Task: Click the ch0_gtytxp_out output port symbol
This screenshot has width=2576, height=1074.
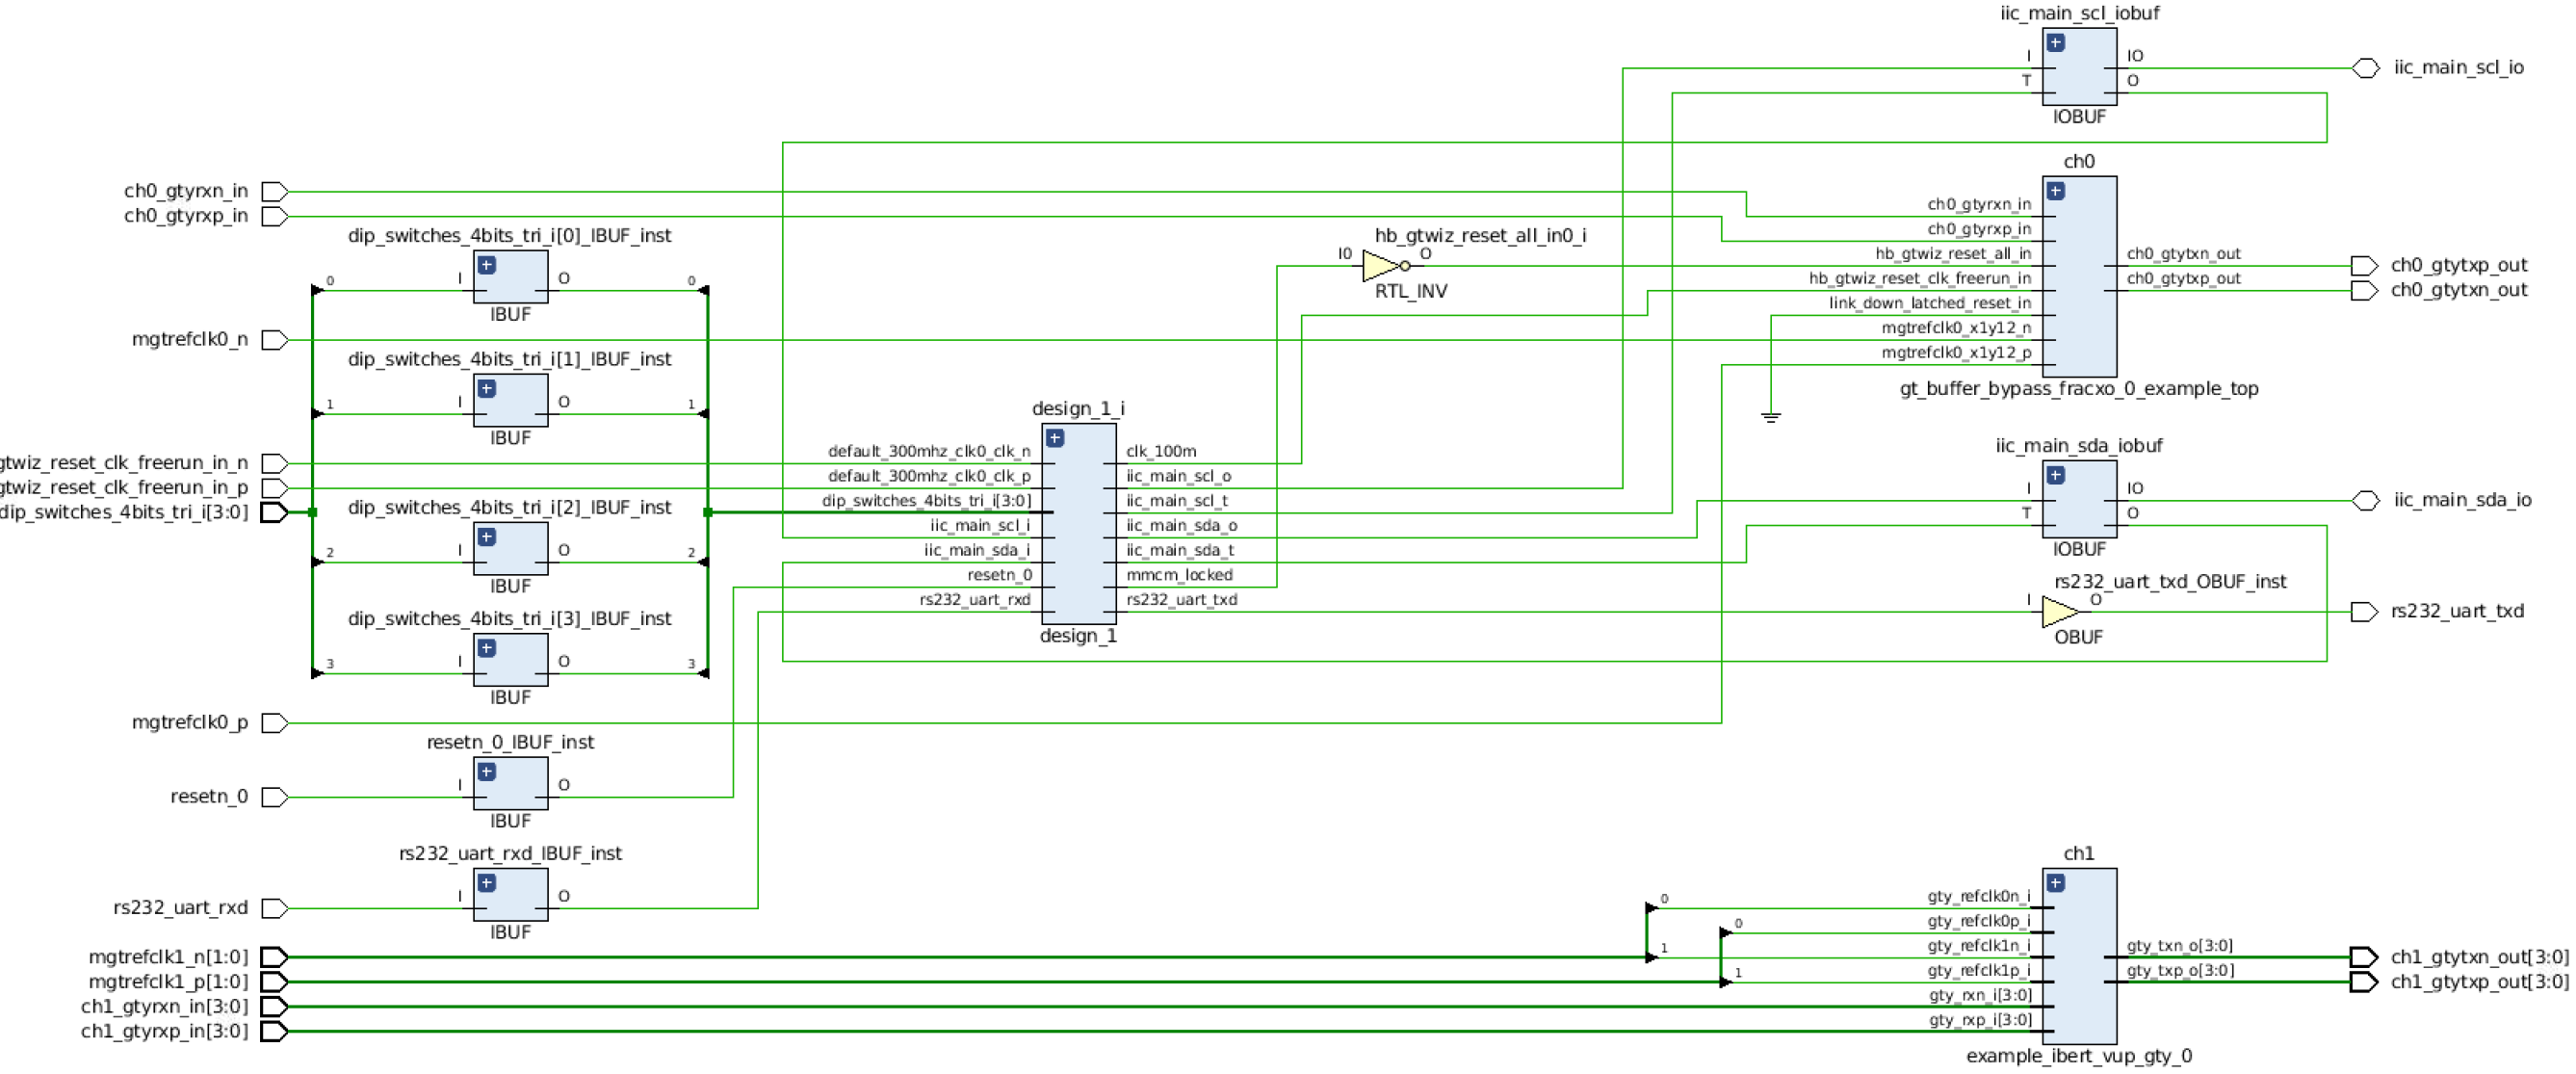Action: click(2364, 266)
